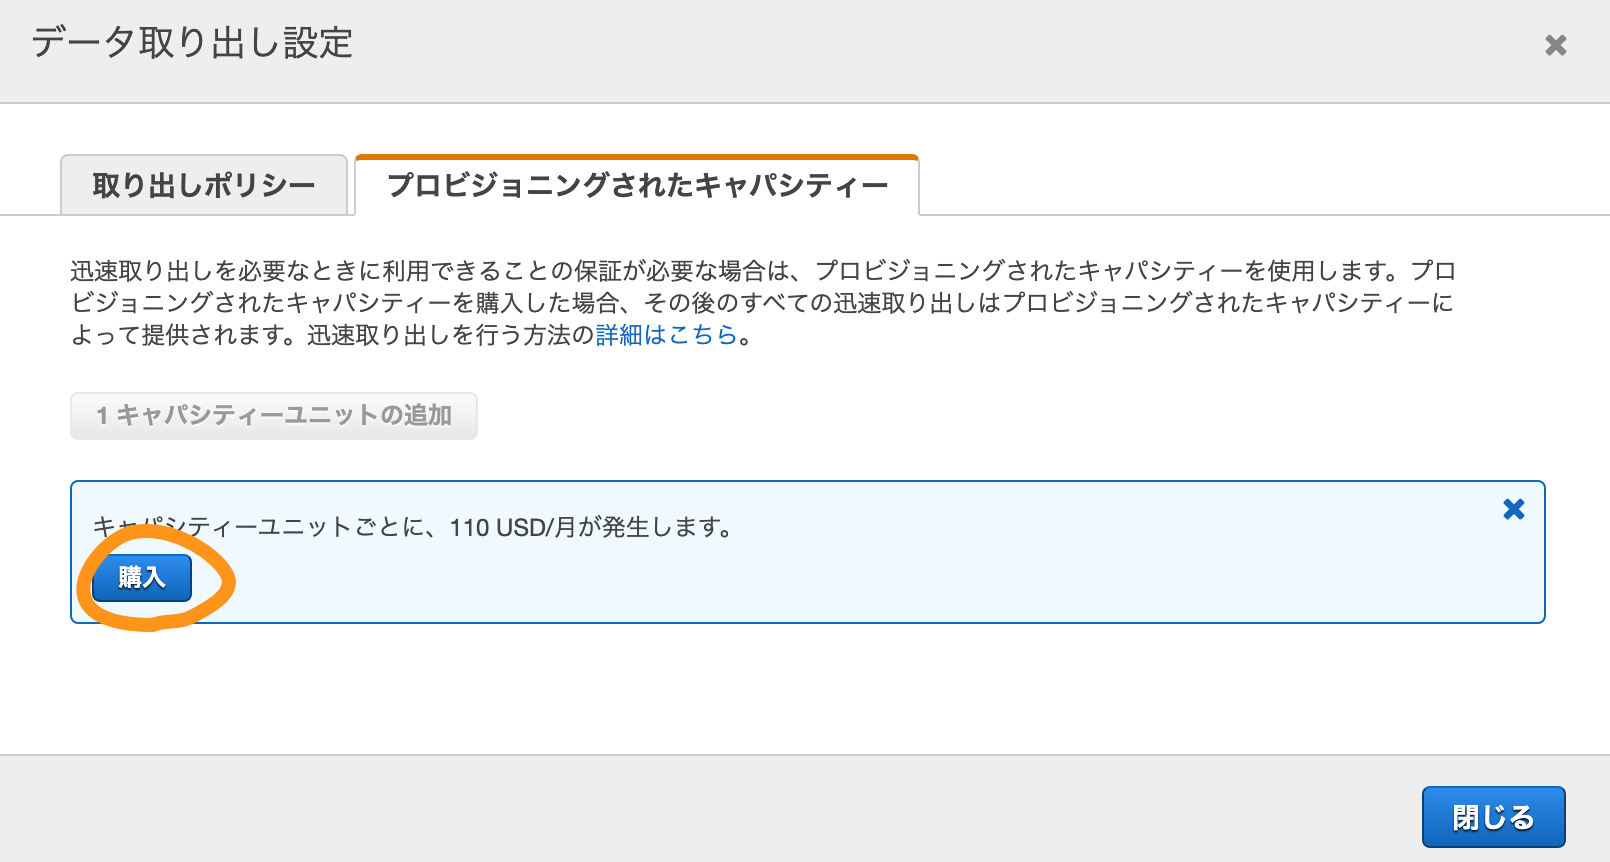Close the データ取り出し設定 dialog with the X icon
Image resolution: width=1610 pixels, height=862 pixels.
(1555, 45)
